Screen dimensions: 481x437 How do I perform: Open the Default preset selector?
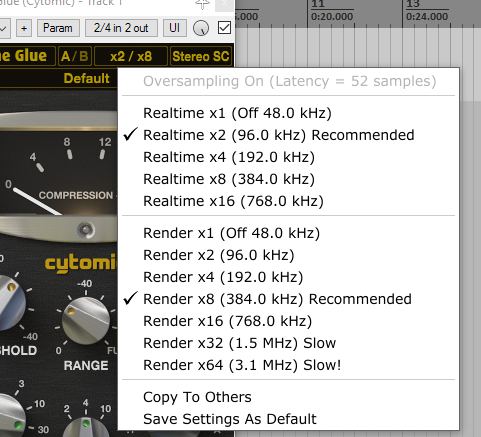coord(86,78)
